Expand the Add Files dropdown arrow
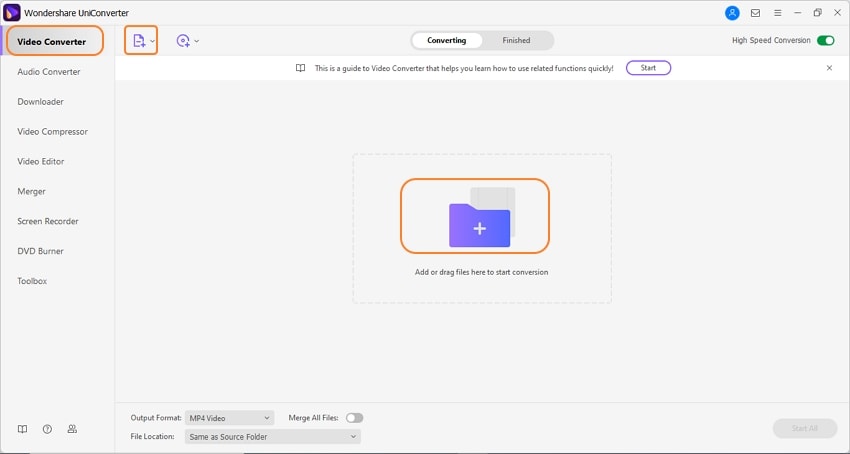The height and width of the screenshot is (454, 850). coord(152,41)
